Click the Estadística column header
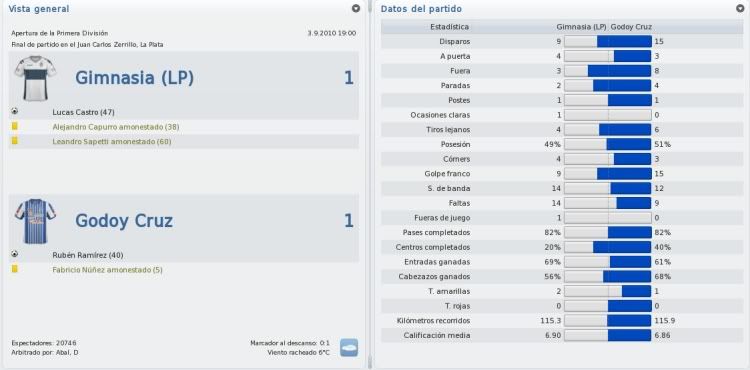 point(449,27)
